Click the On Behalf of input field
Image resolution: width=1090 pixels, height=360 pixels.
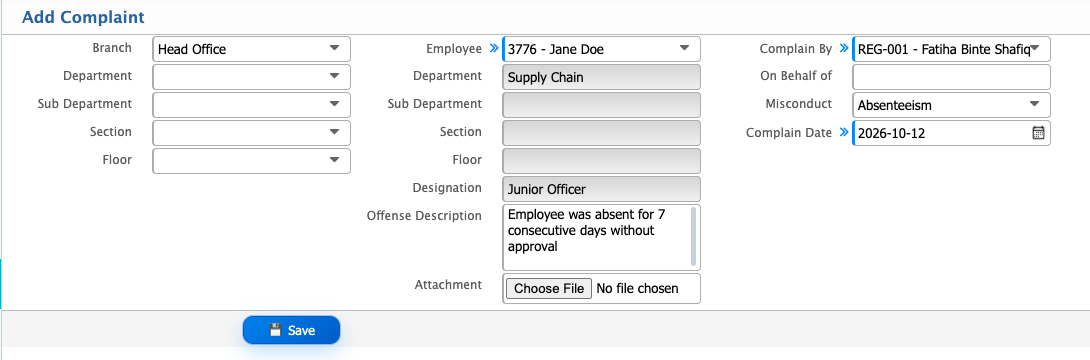tap(952, 76)
